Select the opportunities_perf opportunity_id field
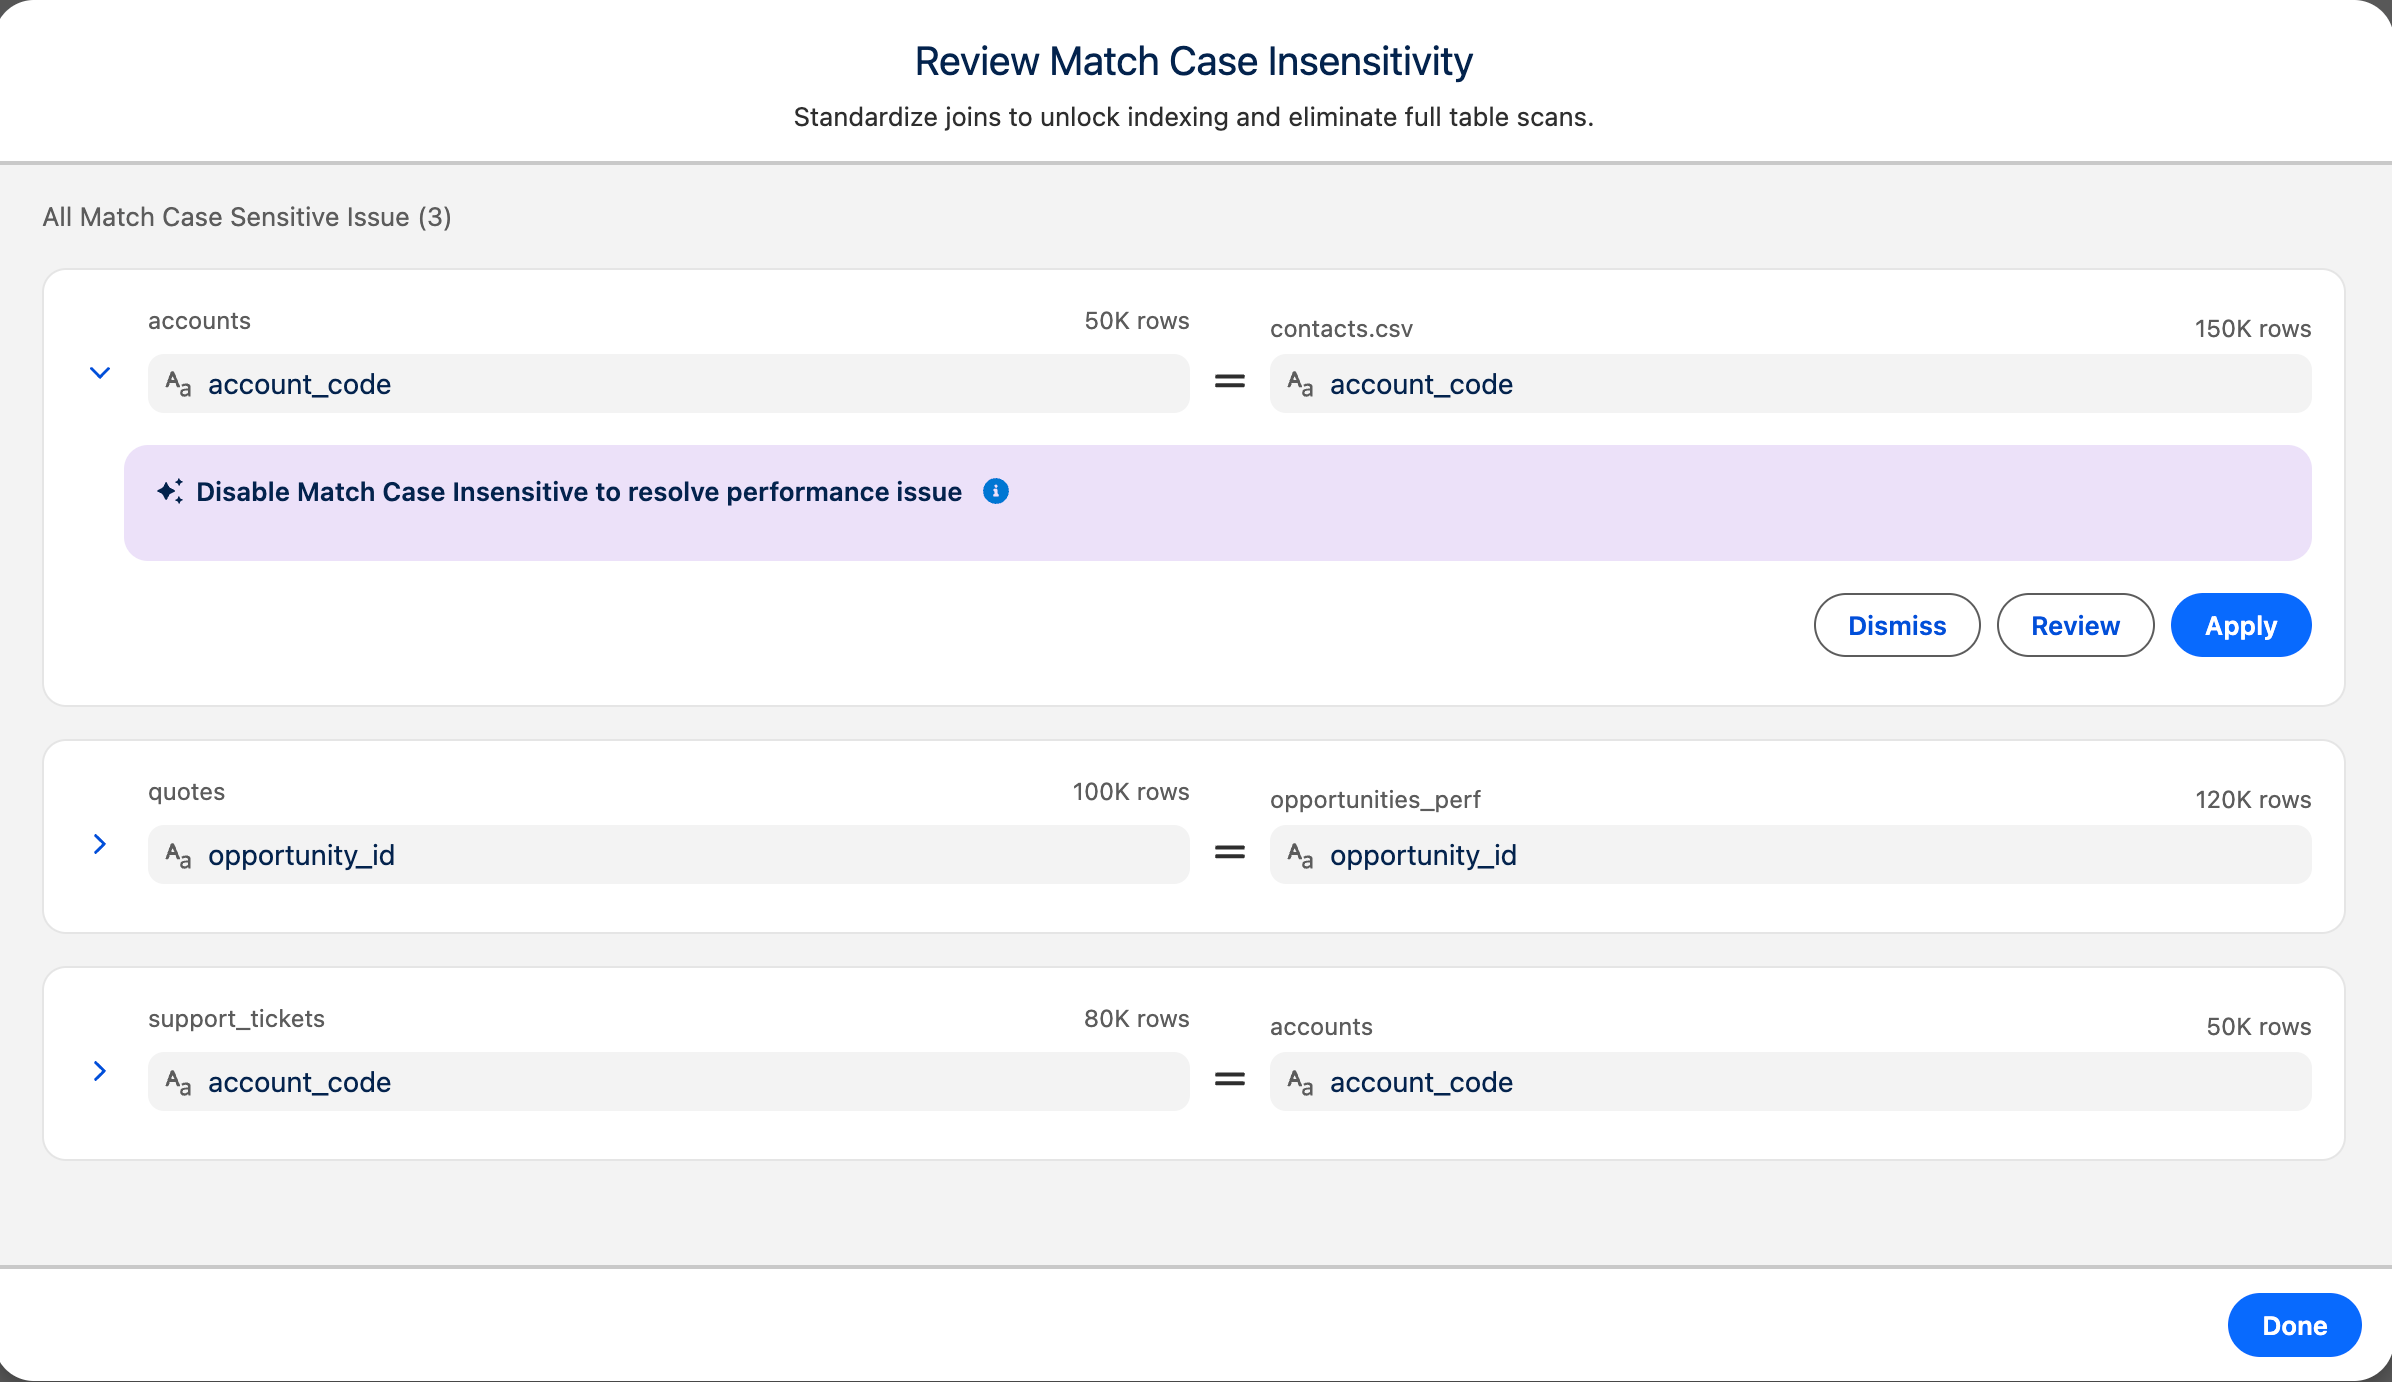The height and width of the screenshot is (1382, 2392). 1790,855
